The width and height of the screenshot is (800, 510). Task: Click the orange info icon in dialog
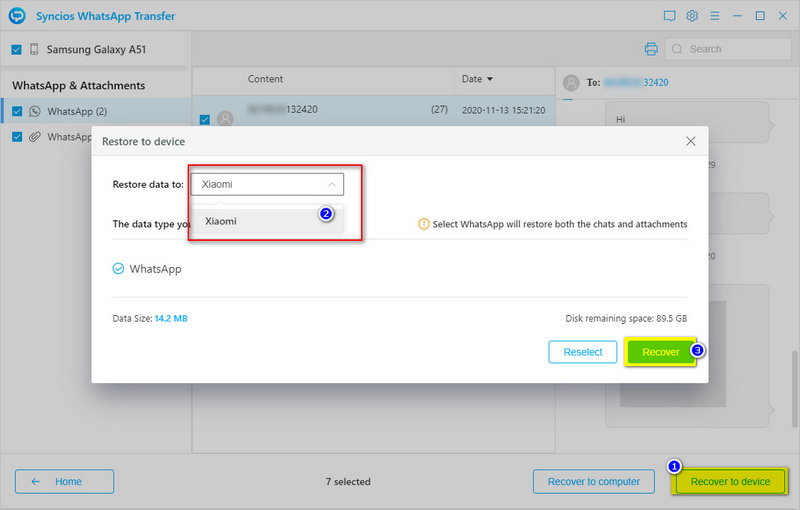[x=423, y=224]
